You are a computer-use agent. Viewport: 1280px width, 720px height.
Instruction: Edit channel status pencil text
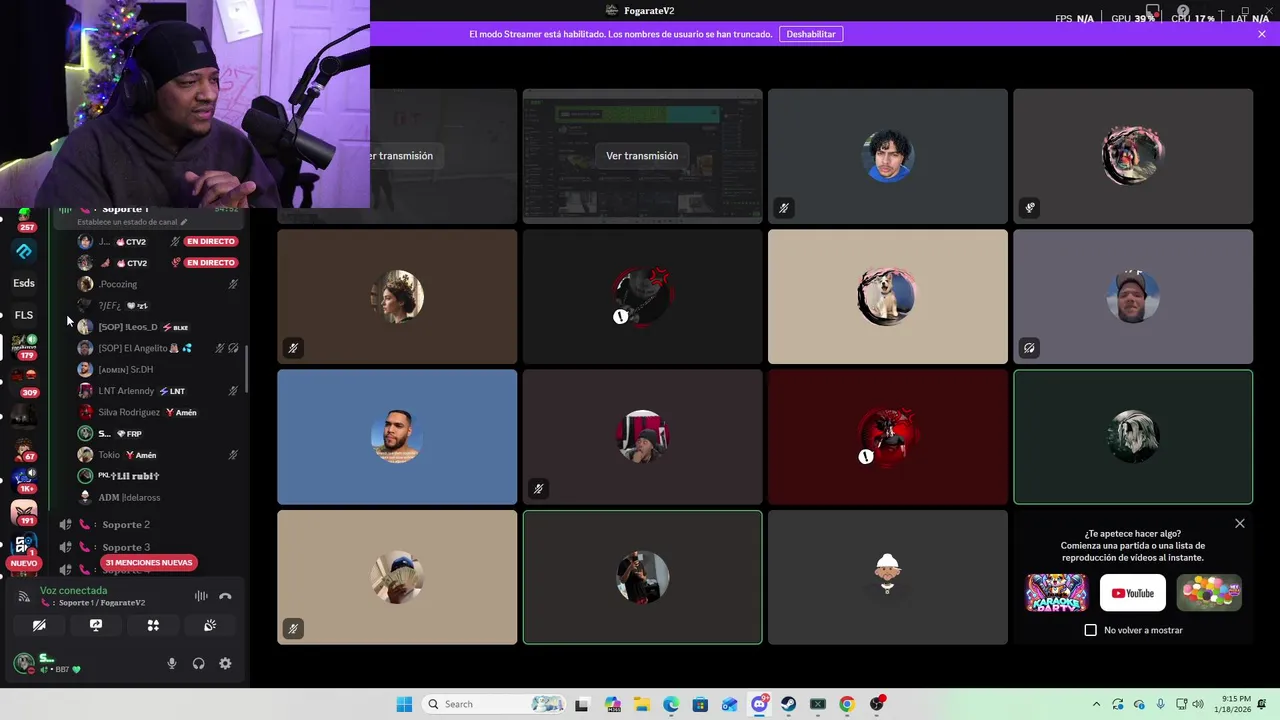[x=132, y=222]
